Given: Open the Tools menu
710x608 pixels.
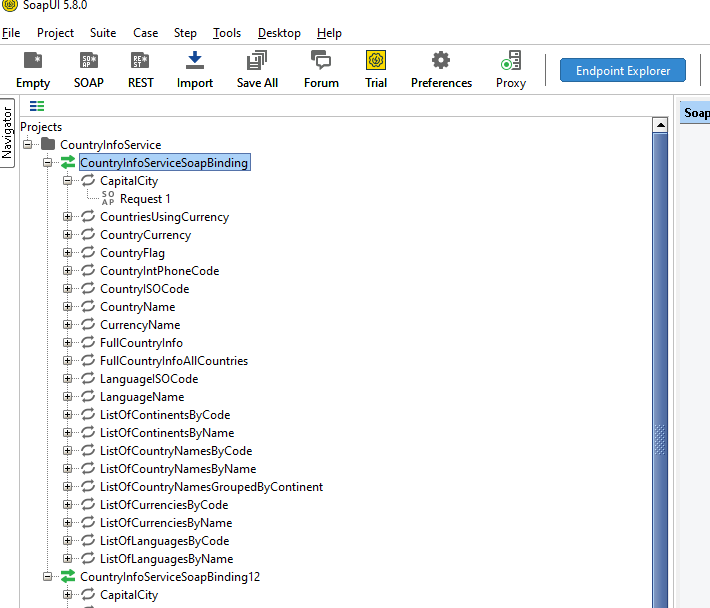Looking at the screenshot, I should click(x=227, y=33).
